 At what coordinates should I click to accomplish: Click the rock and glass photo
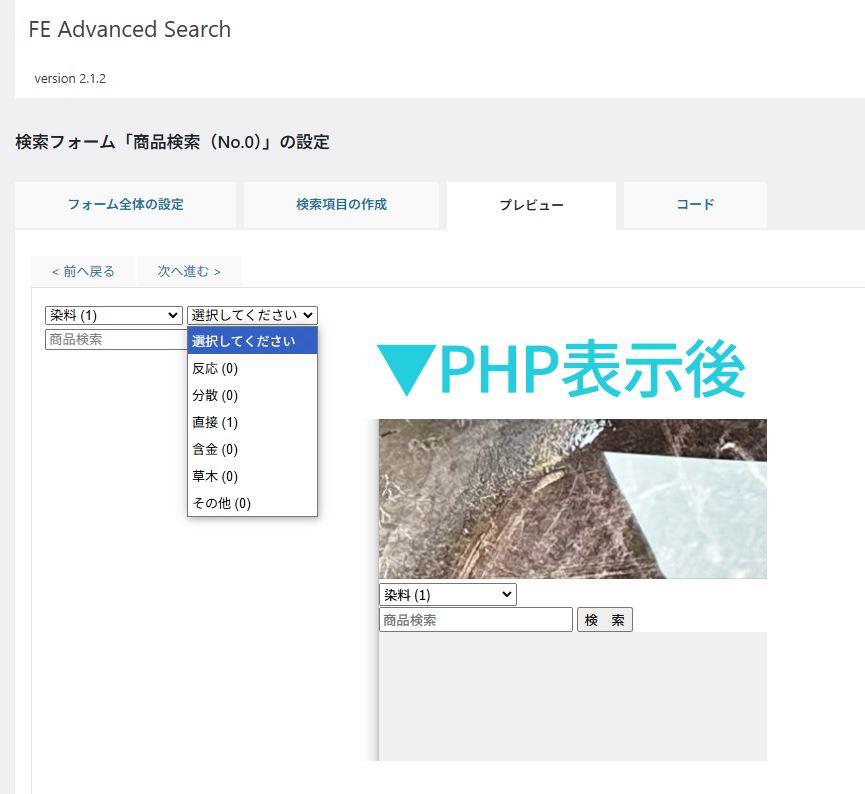coord(573,499)
